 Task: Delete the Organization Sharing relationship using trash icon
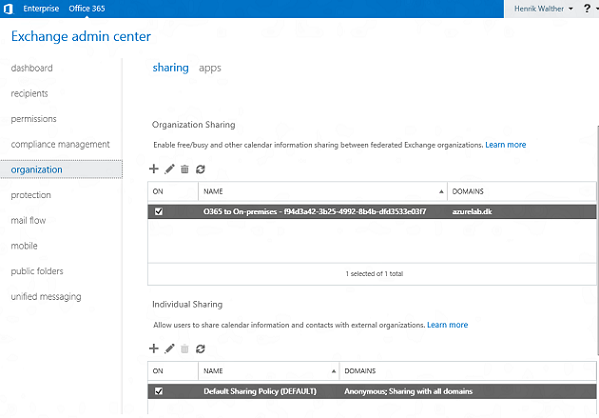(x=185, y=169)
